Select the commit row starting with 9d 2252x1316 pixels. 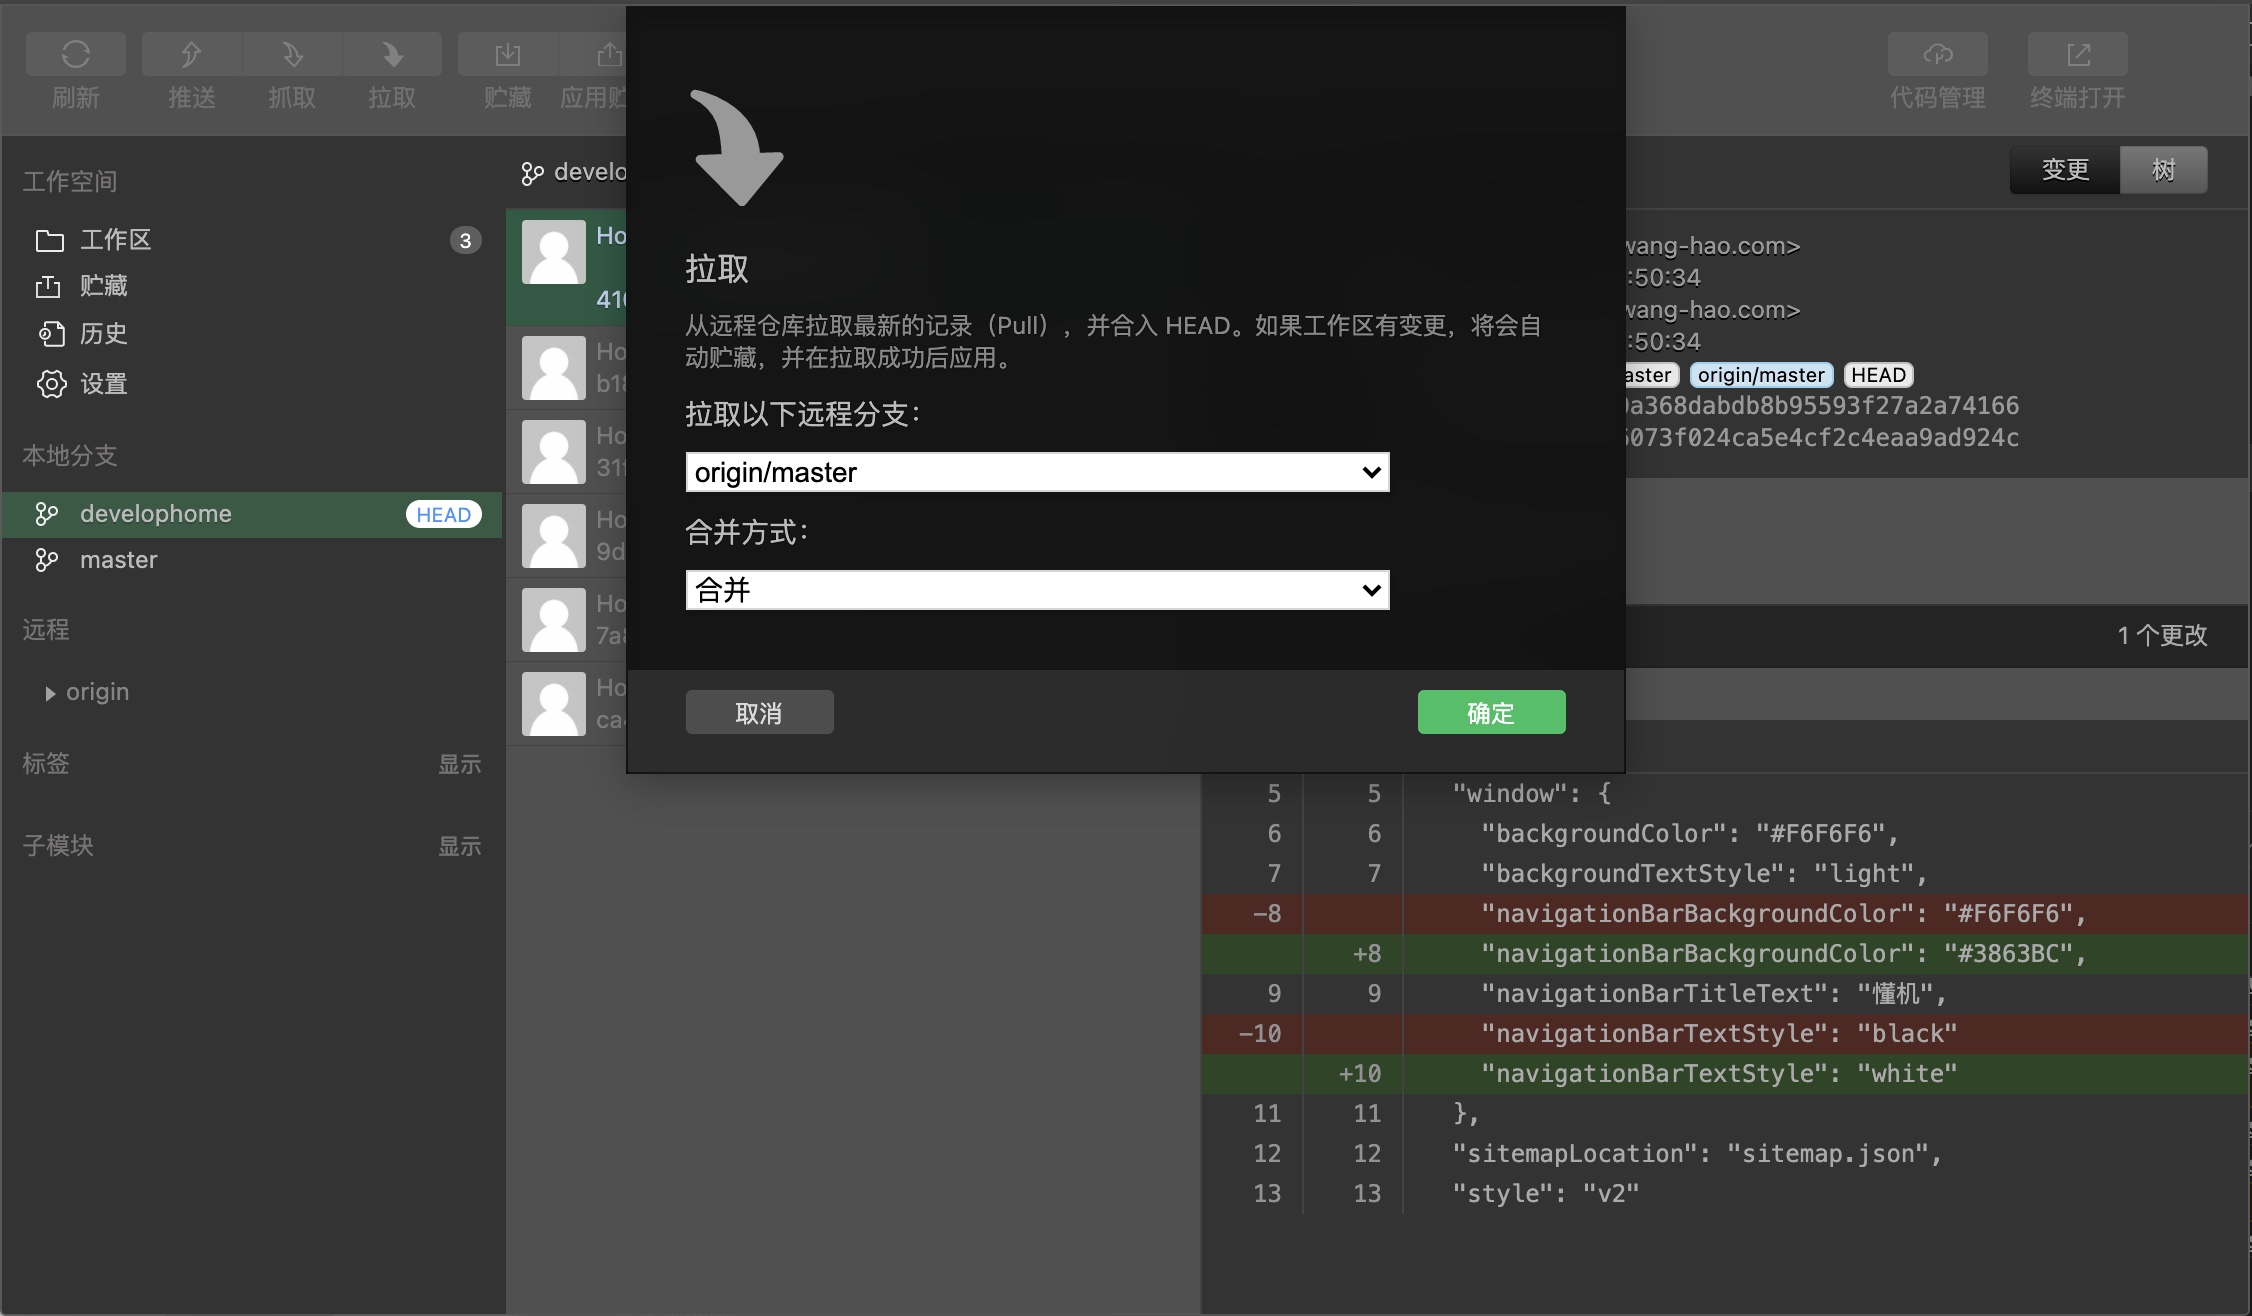566,536
